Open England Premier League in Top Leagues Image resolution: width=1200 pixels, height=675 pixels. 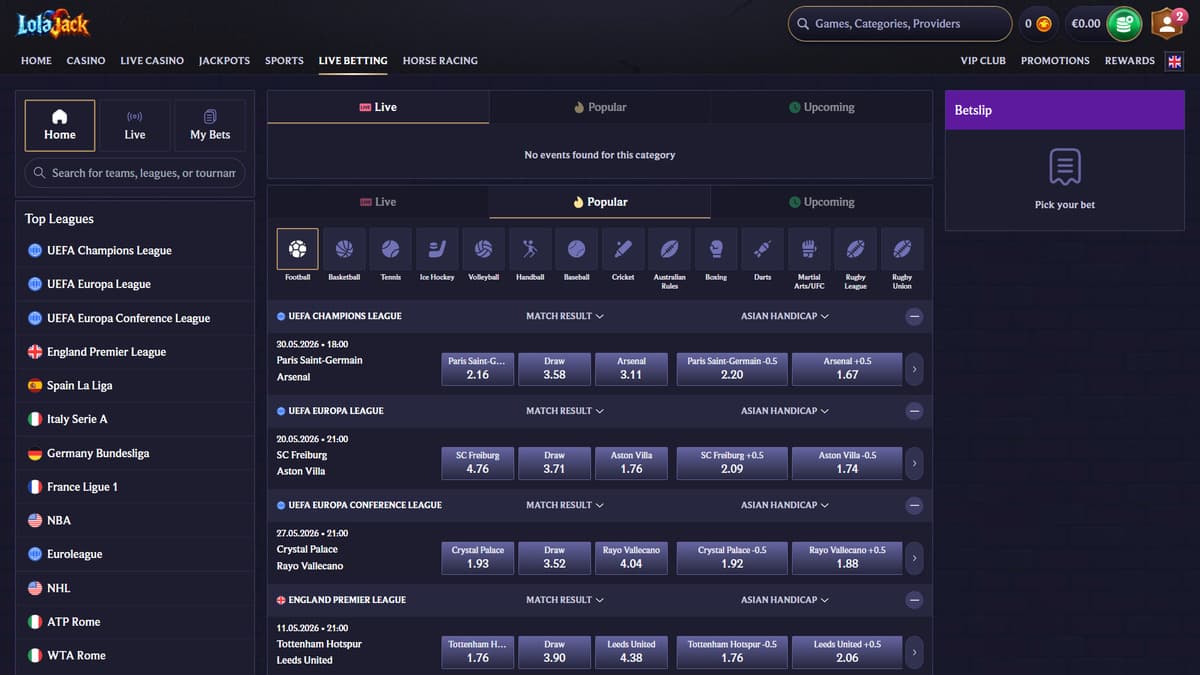click(x=135, y=352)
